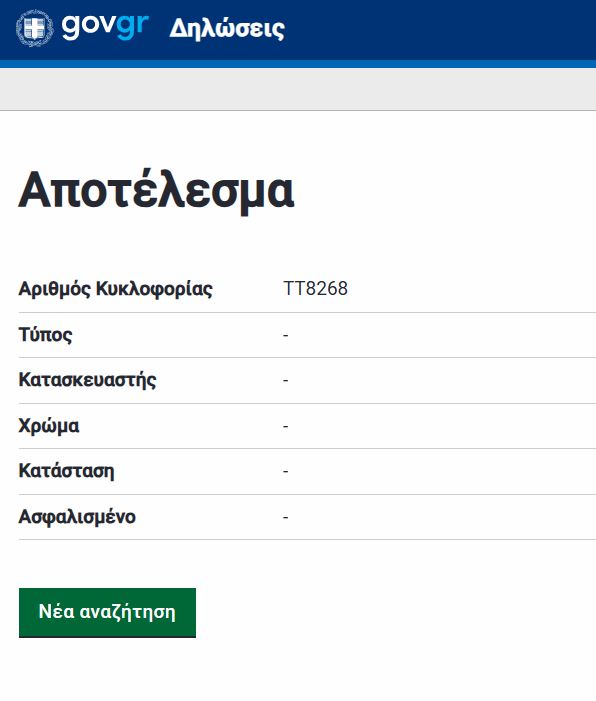Click the blue 'gr' part of logo
Image resolution: width=596 pixels, height=701 pixels.
(x=132, y=27)
